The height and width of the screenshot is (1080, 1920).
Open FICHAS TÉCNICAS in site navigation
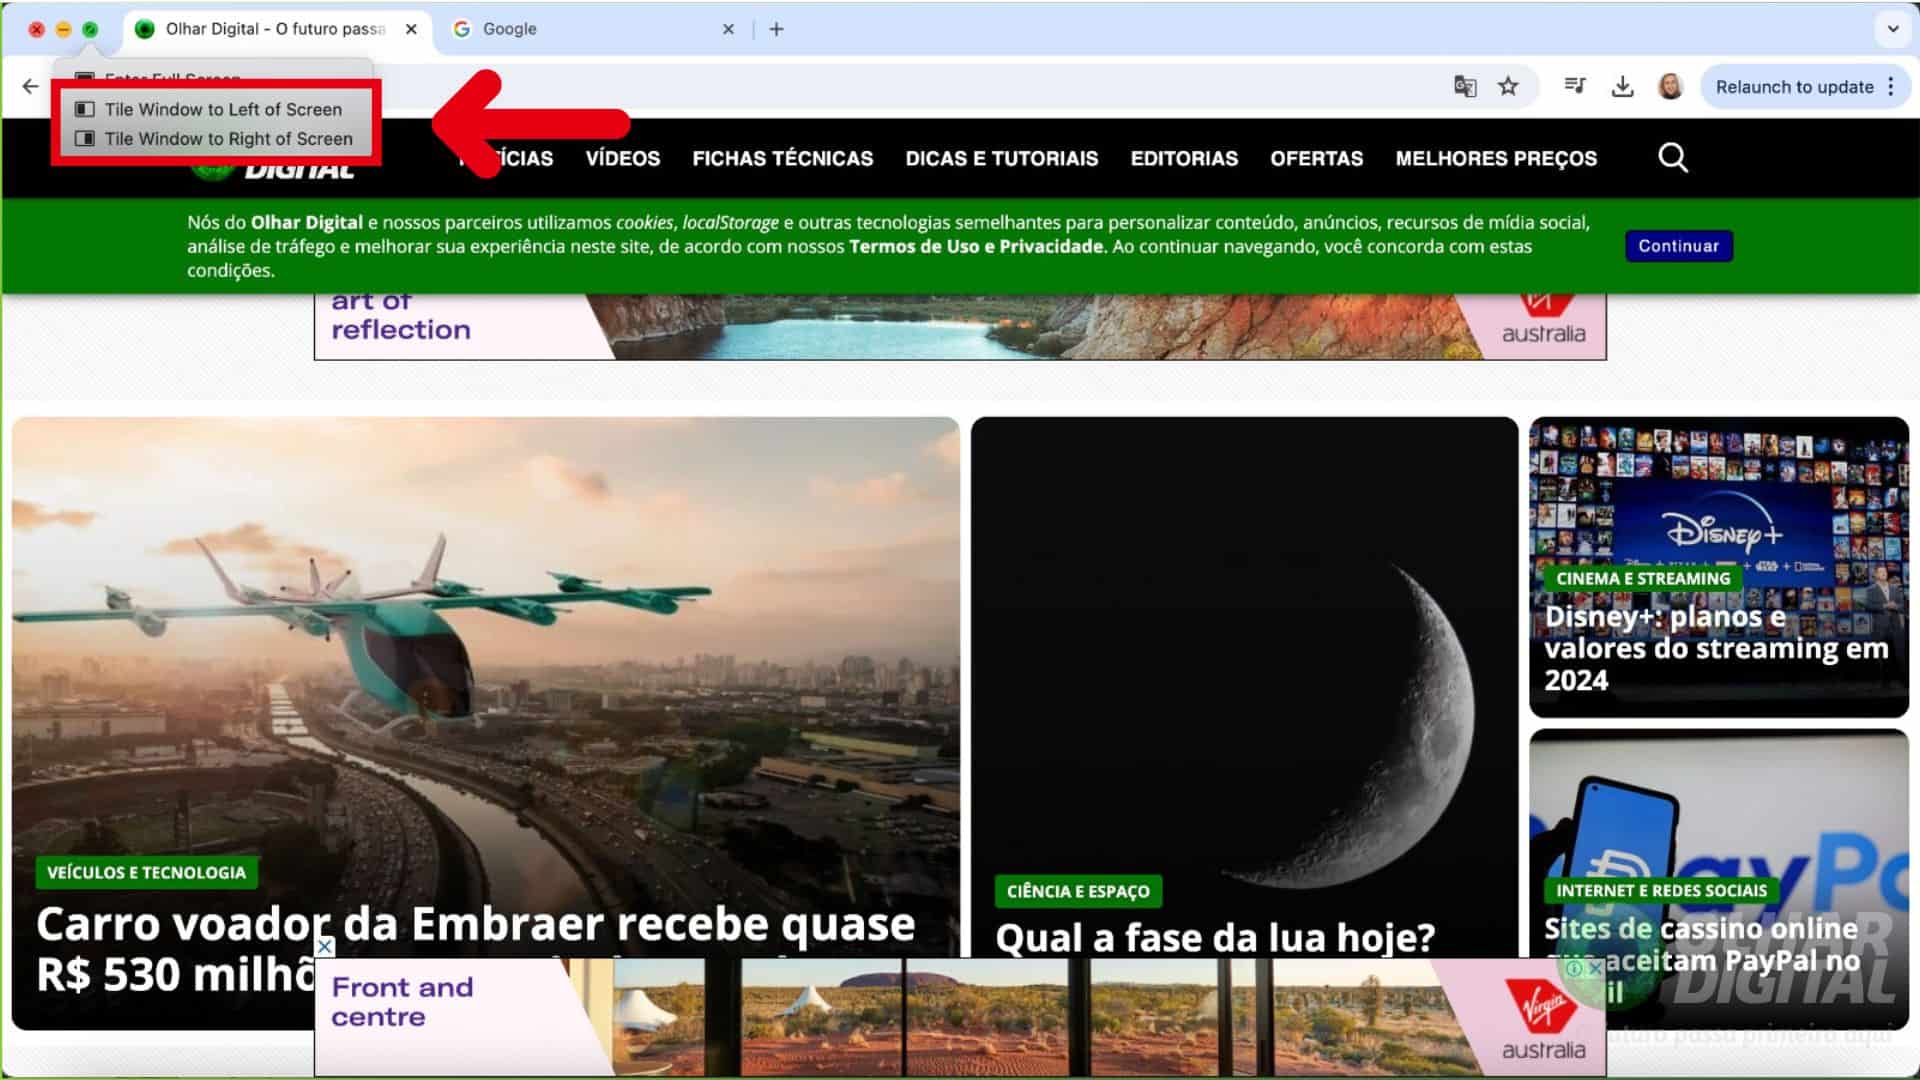782,158
